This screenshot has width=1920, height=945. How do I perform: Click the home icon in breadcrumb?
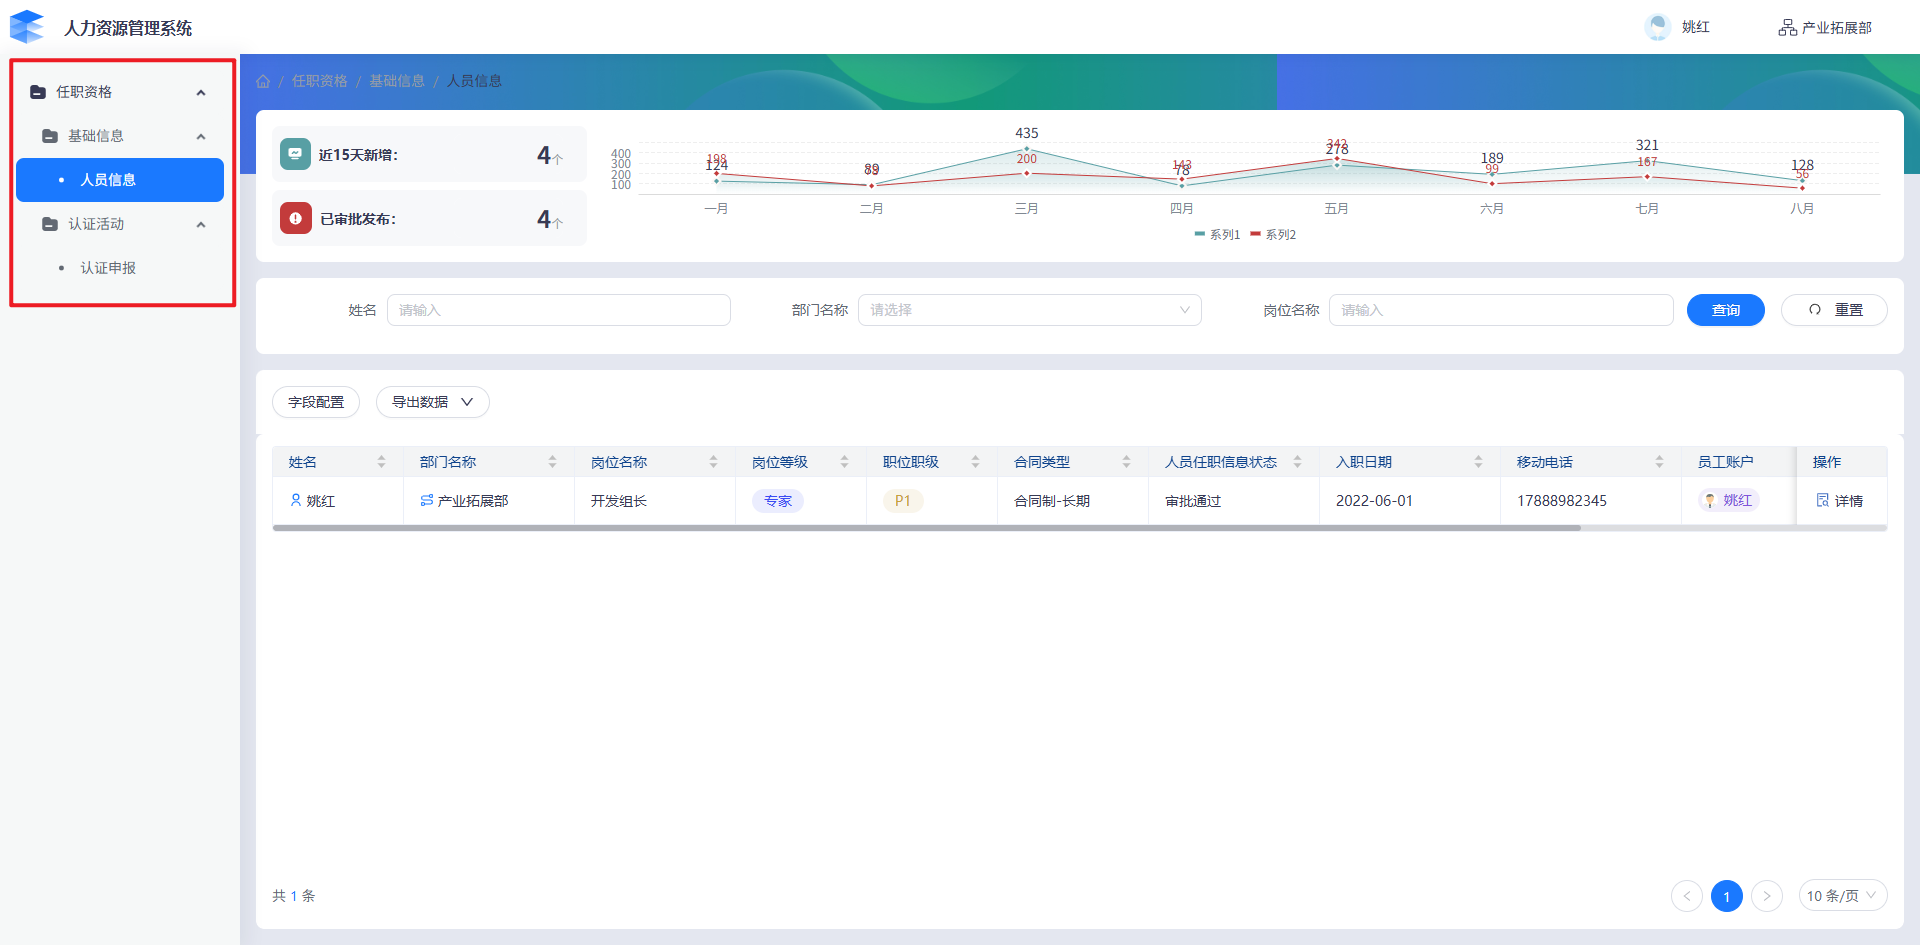[263, 82]
